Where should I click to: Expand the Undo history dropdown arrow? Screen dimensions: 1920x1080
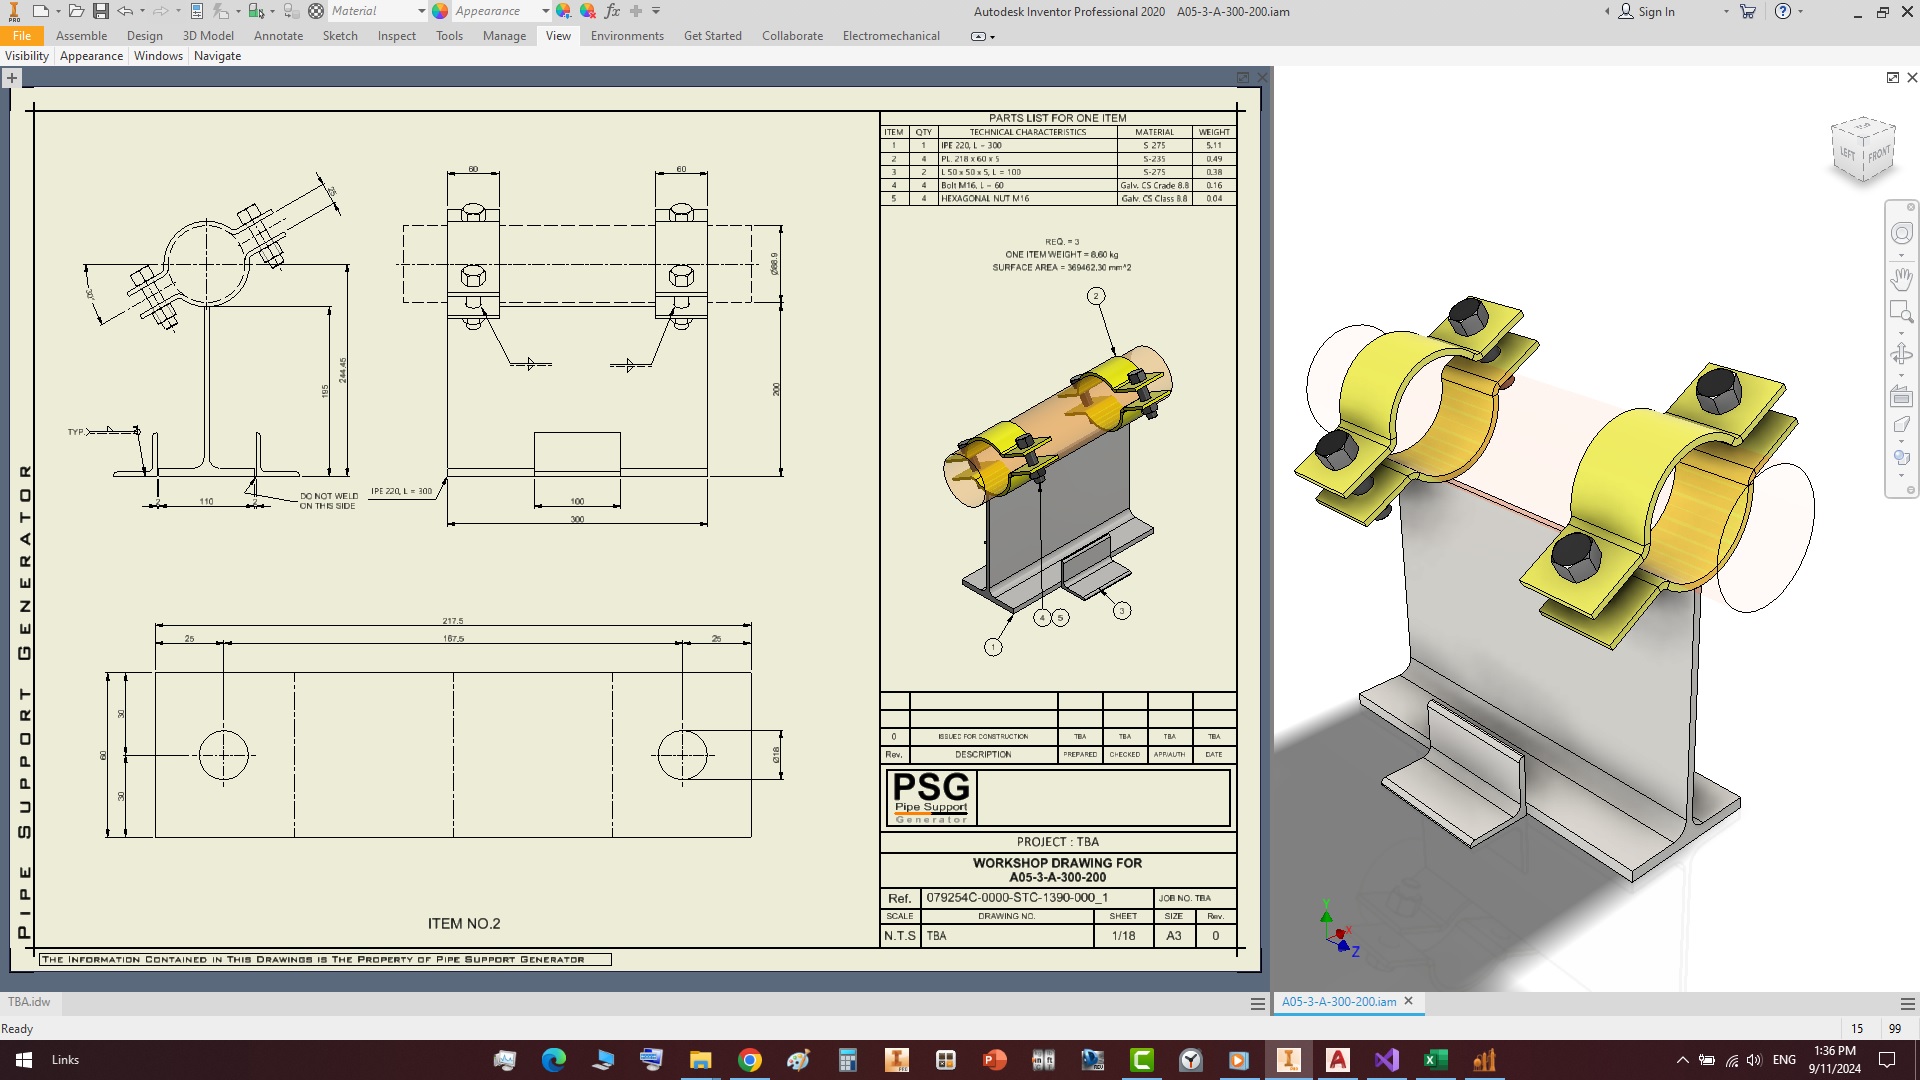click(142, 11)
